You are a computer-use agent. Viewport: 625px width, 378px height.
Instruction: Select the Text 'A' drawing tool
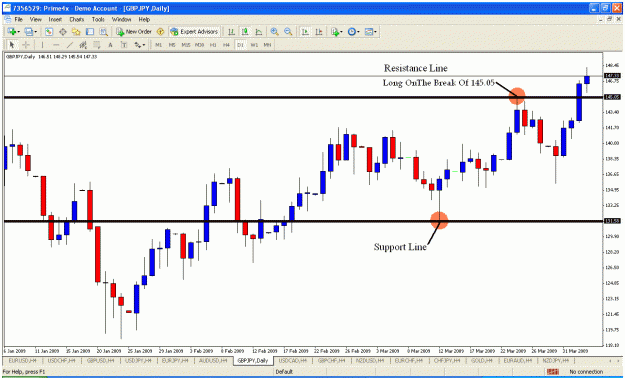[110, 45]
